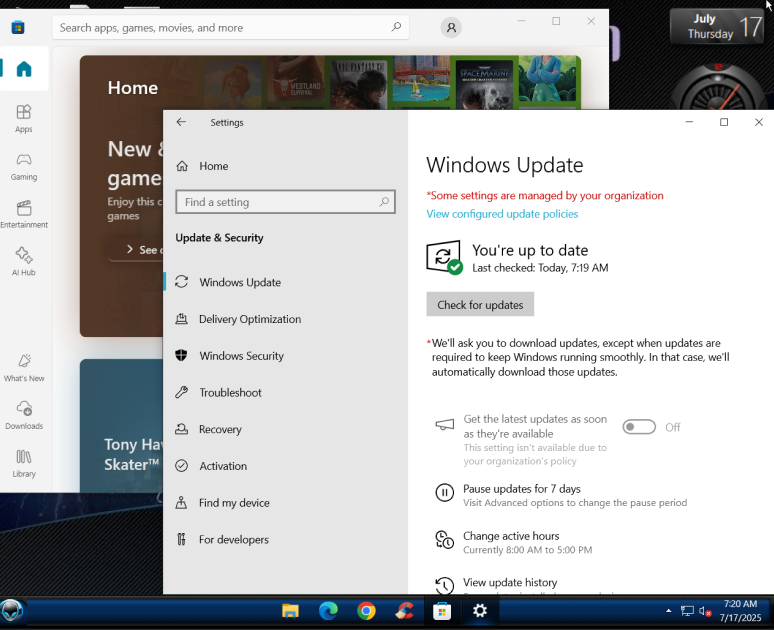Click the Find a setting search icon
This screenshot has width=774, height=630.
(384, 201)
